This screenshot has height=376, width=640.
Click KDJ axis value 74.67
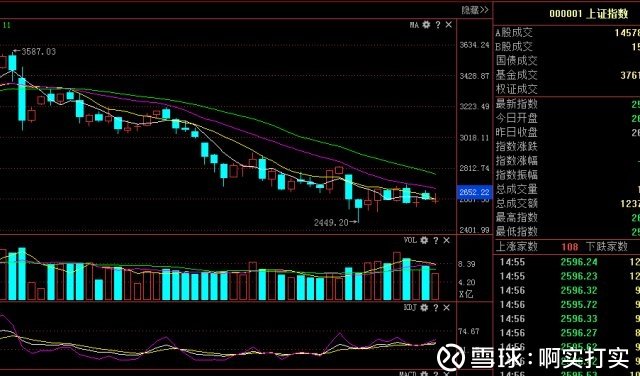(x=468, y=332)
